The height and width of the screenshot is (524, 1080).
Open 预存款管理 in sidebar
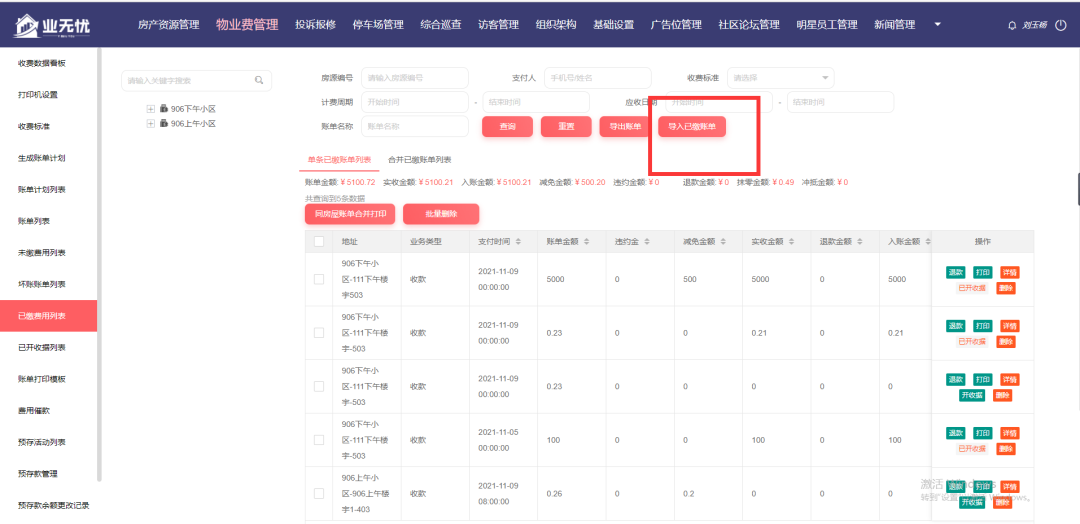coord(38,474)
